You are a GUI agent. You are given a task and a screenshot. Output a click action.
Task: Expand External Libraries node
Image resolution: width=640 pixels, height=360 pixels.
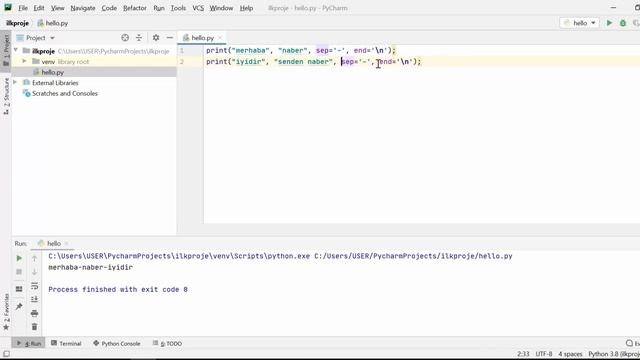coord(16,82)
